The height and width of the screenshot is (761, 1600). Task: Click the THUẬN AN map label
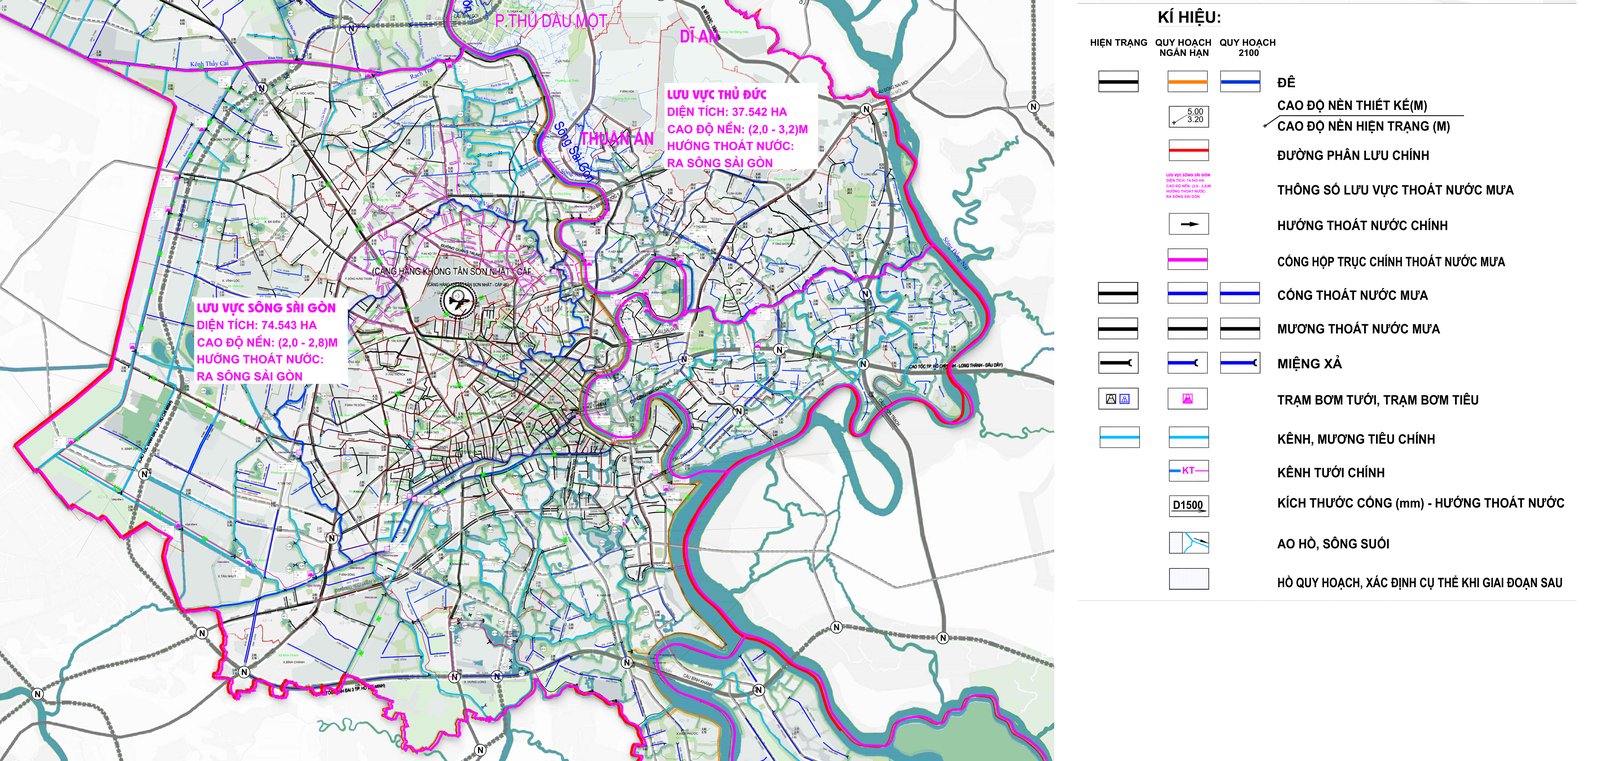[617, 139]
